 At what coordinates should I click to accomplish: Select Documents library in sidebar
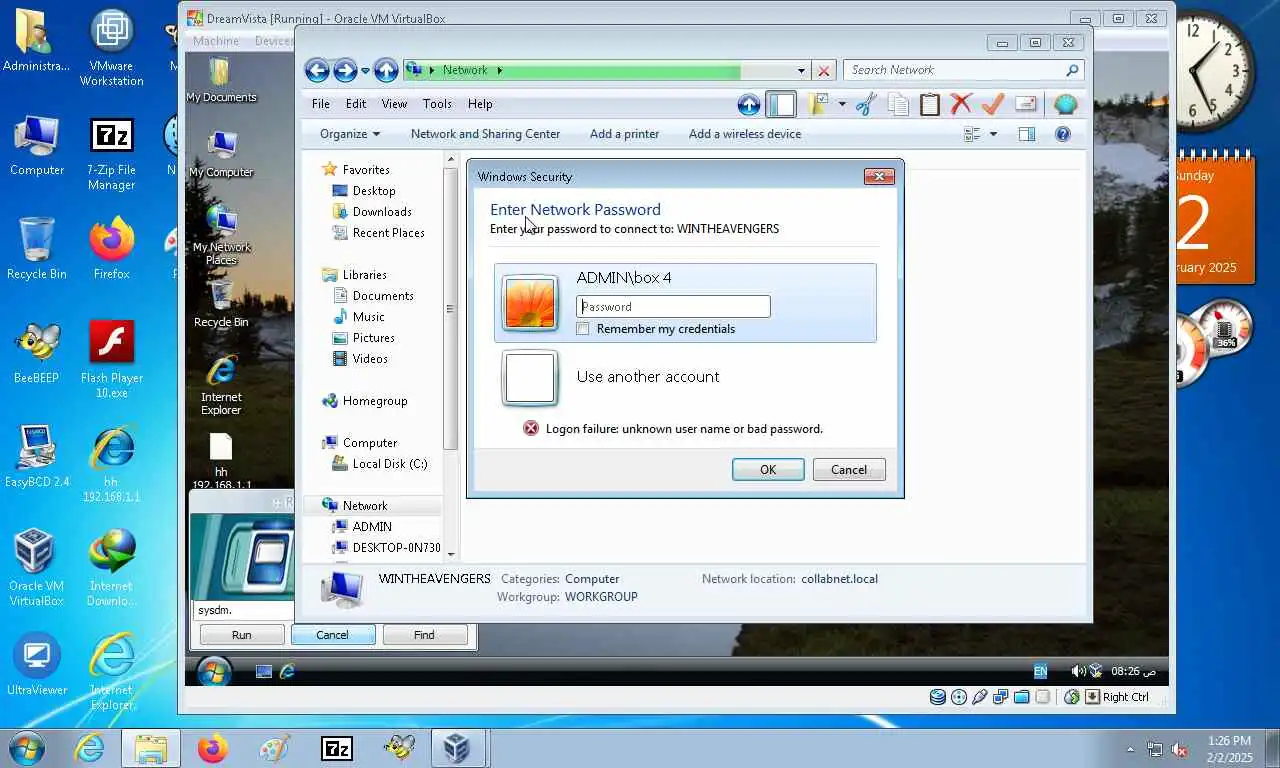(383, 296)
